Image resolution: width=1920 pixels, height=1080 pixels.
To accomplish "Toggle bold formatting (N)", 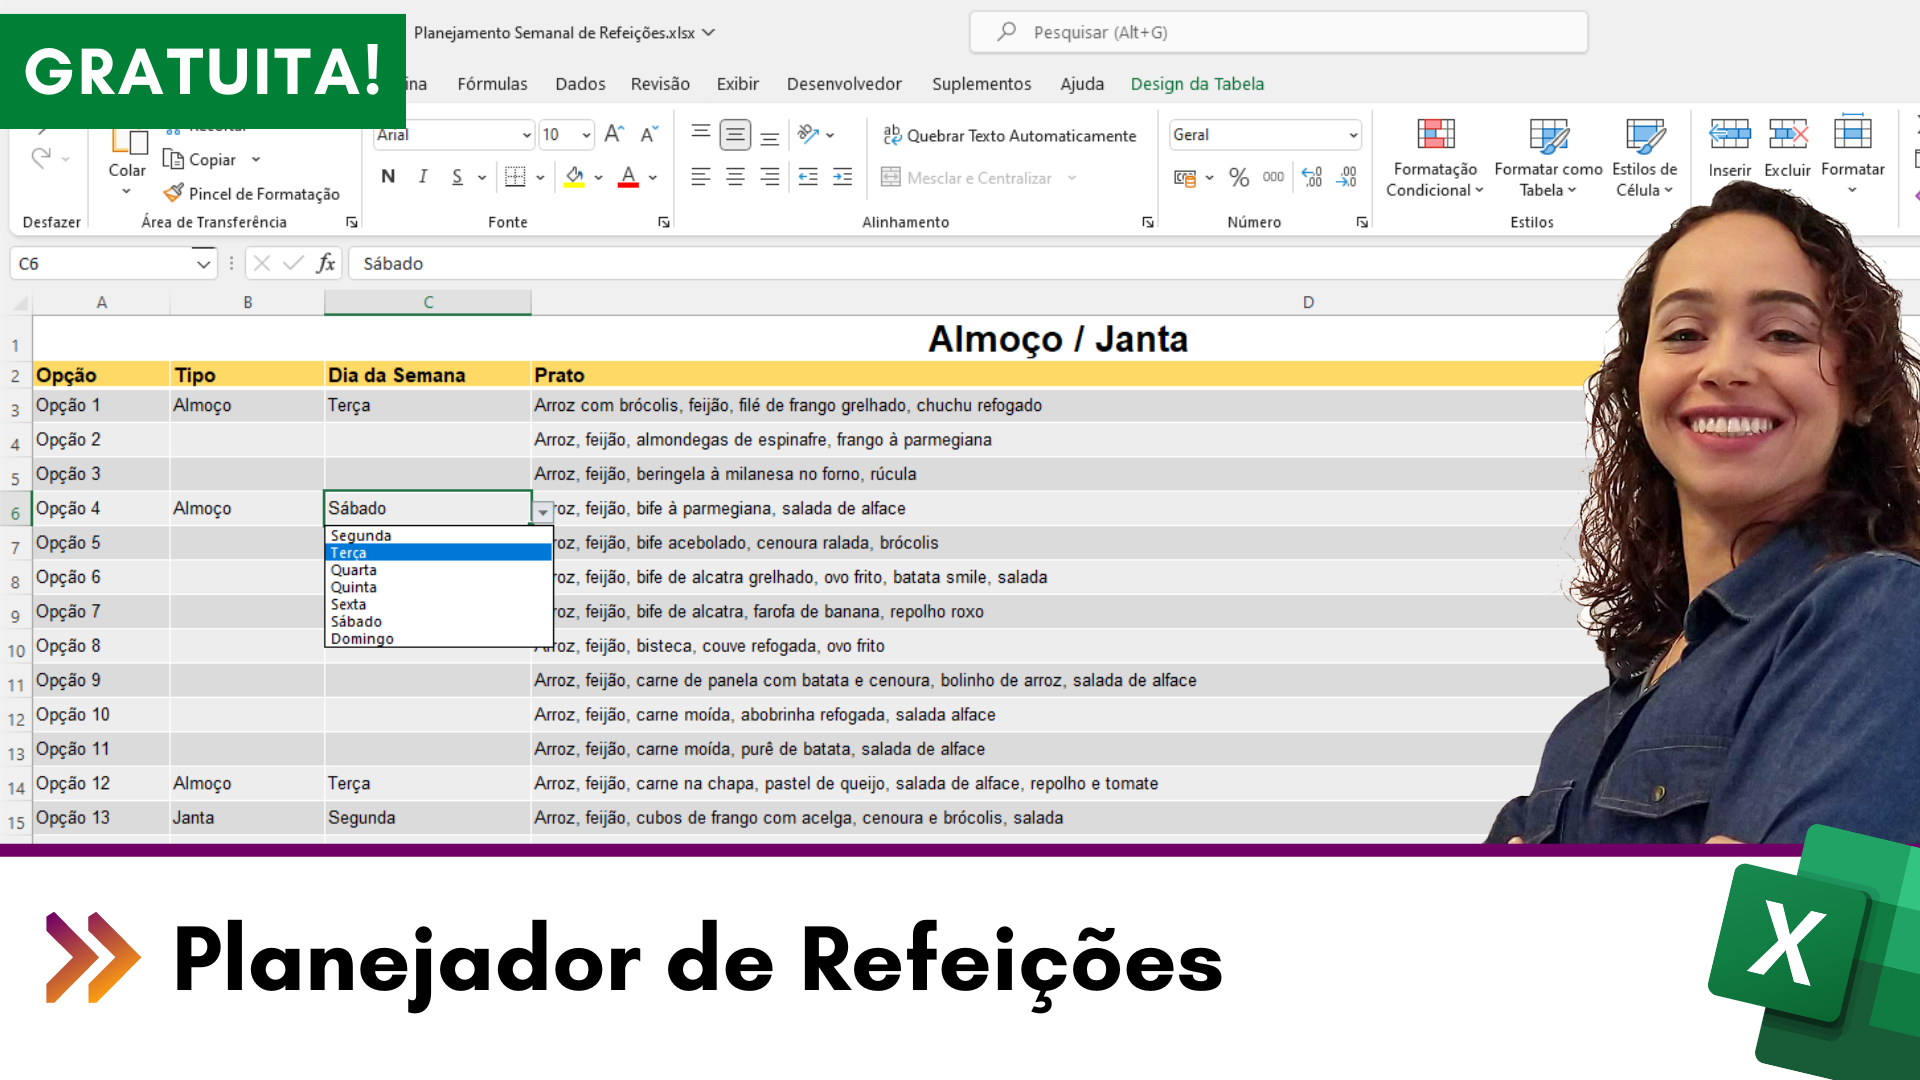I will point(388,177).
